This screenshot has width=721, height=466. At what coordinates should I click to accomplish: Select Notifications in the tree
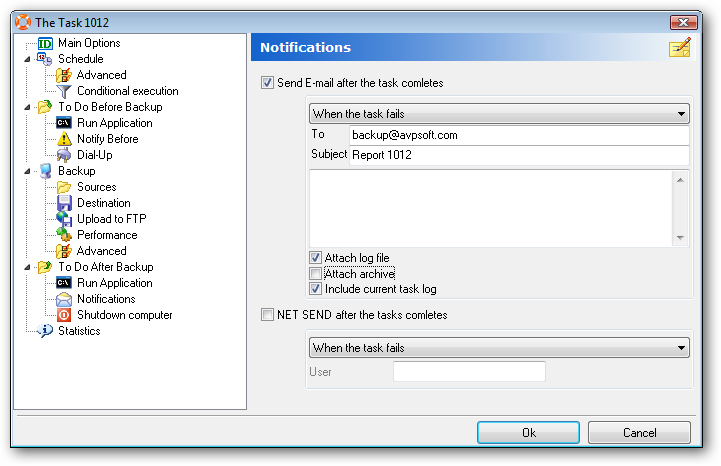(x=106, y=299)
